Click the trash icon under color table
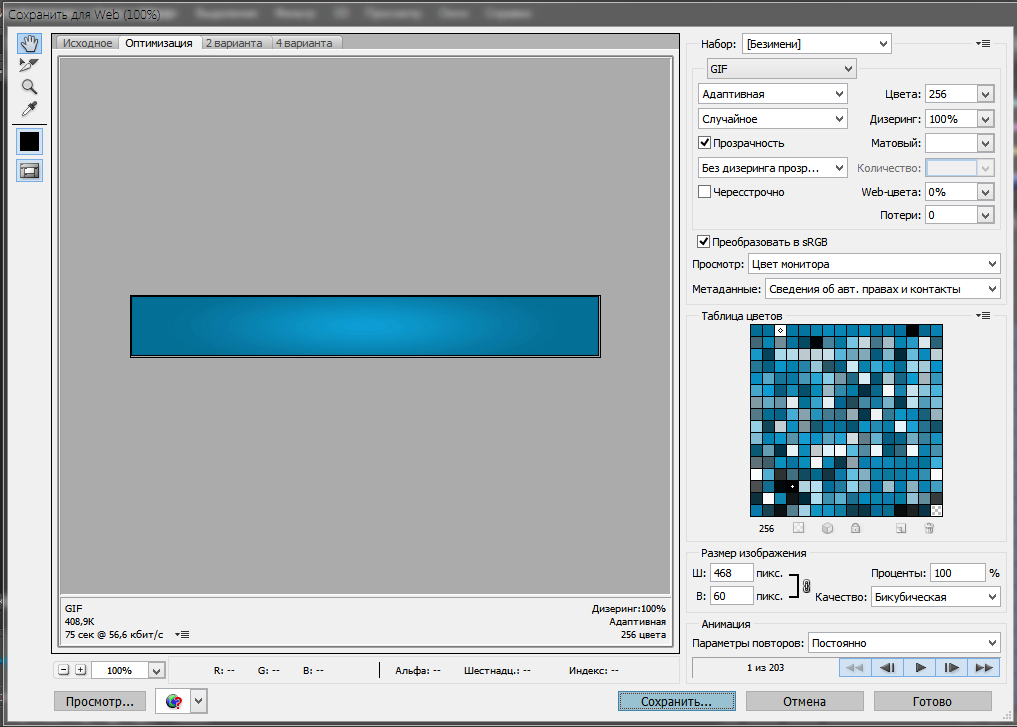Image resolution: width=1017 pixels, height=727 pixels. 929,528
